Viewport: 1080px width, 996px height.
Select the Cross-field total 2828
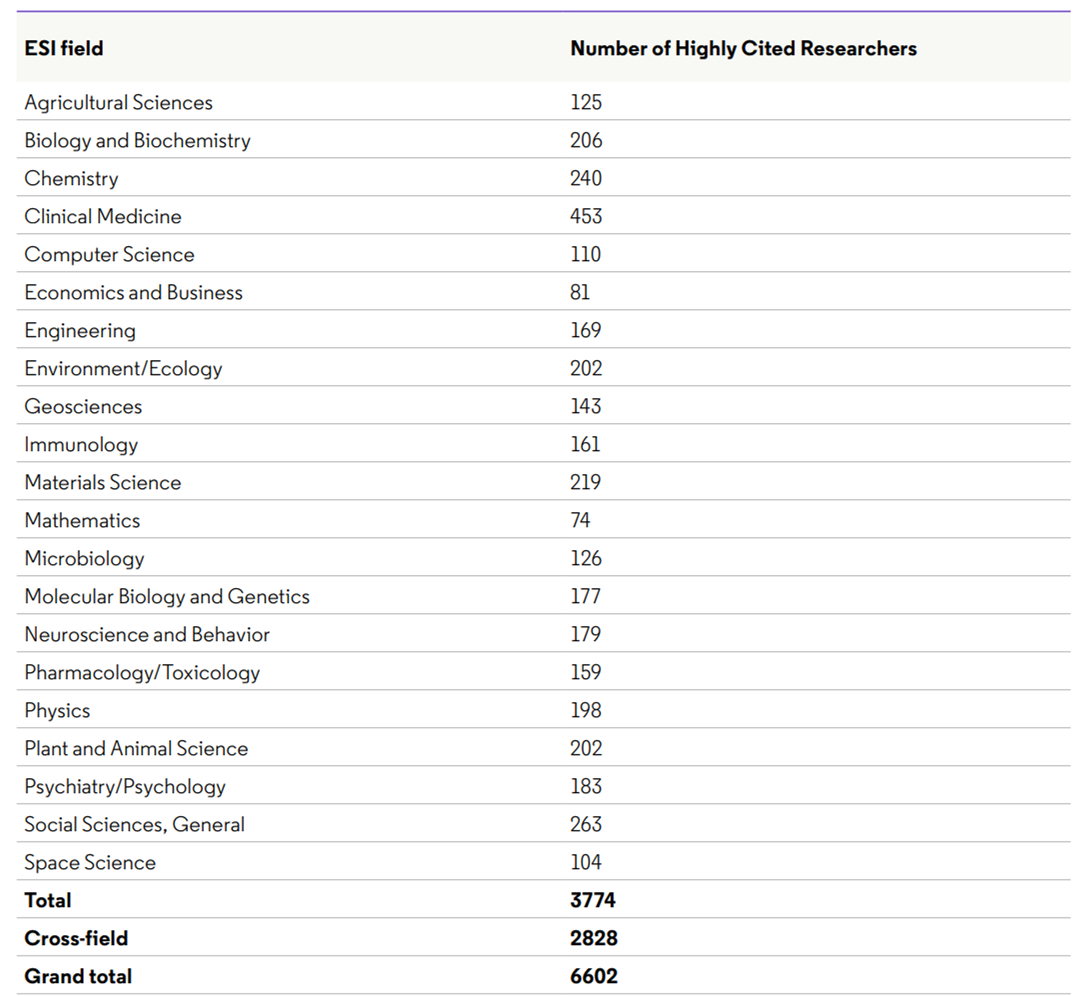593,938
